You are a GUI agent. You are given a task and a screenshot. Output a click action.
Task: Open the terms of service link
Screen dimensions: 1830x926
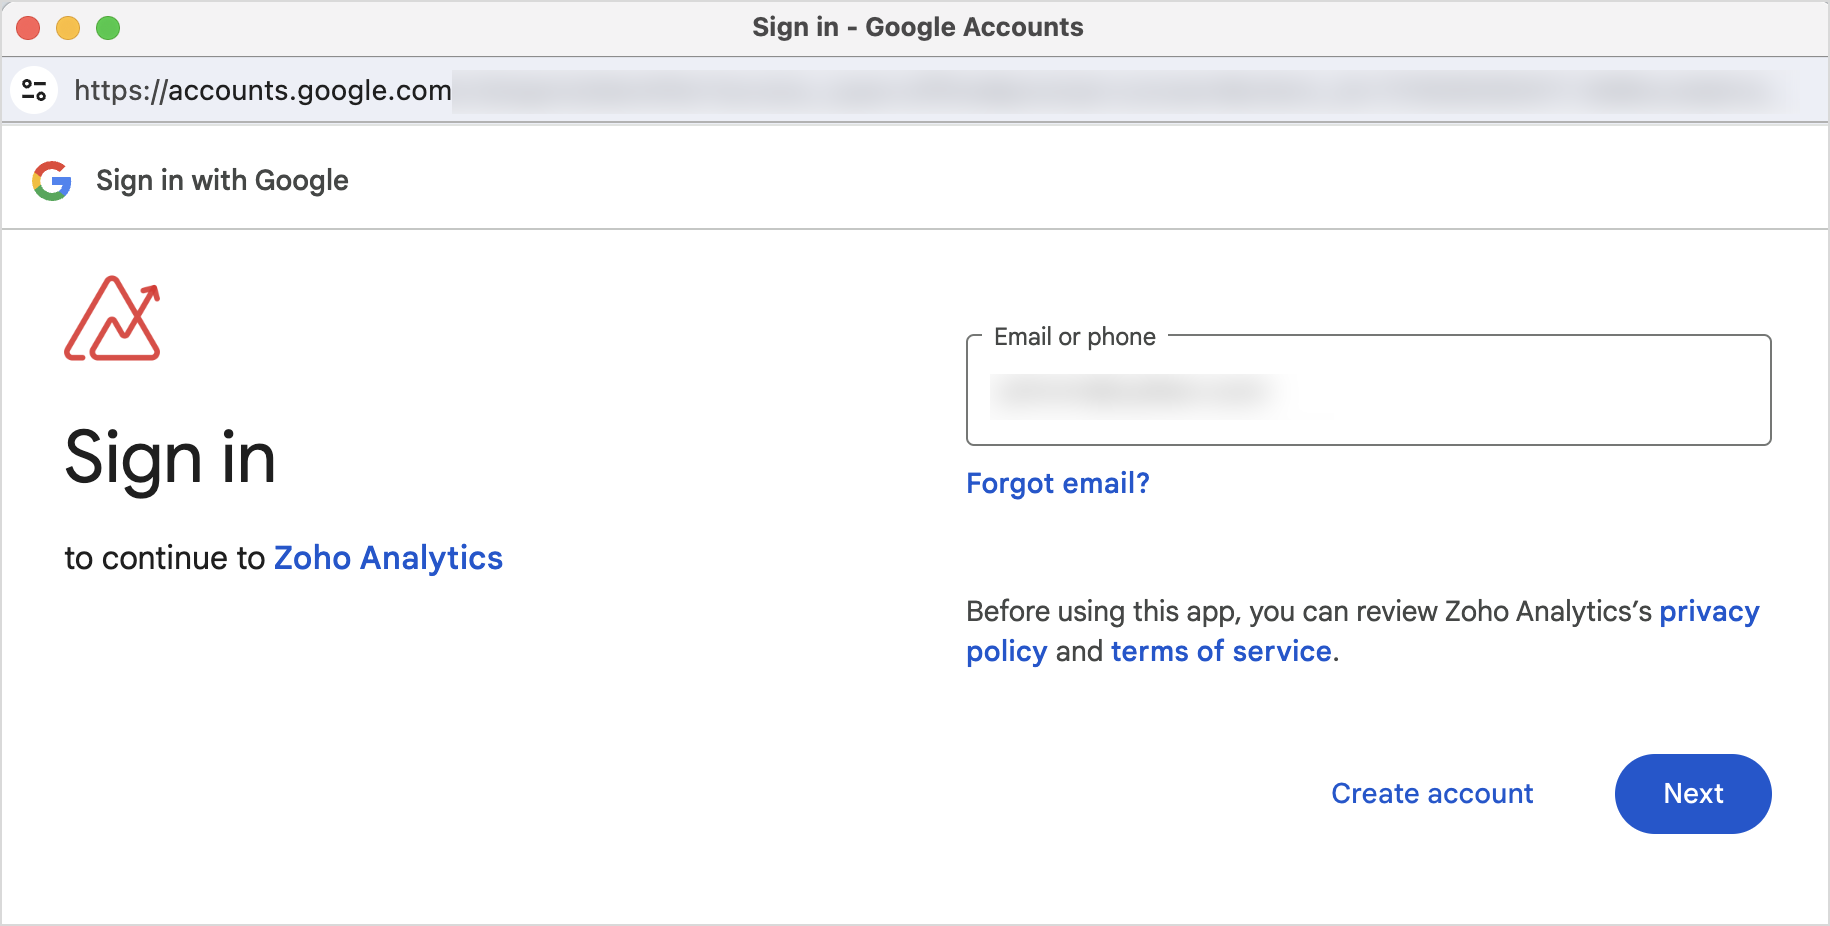1221,651
